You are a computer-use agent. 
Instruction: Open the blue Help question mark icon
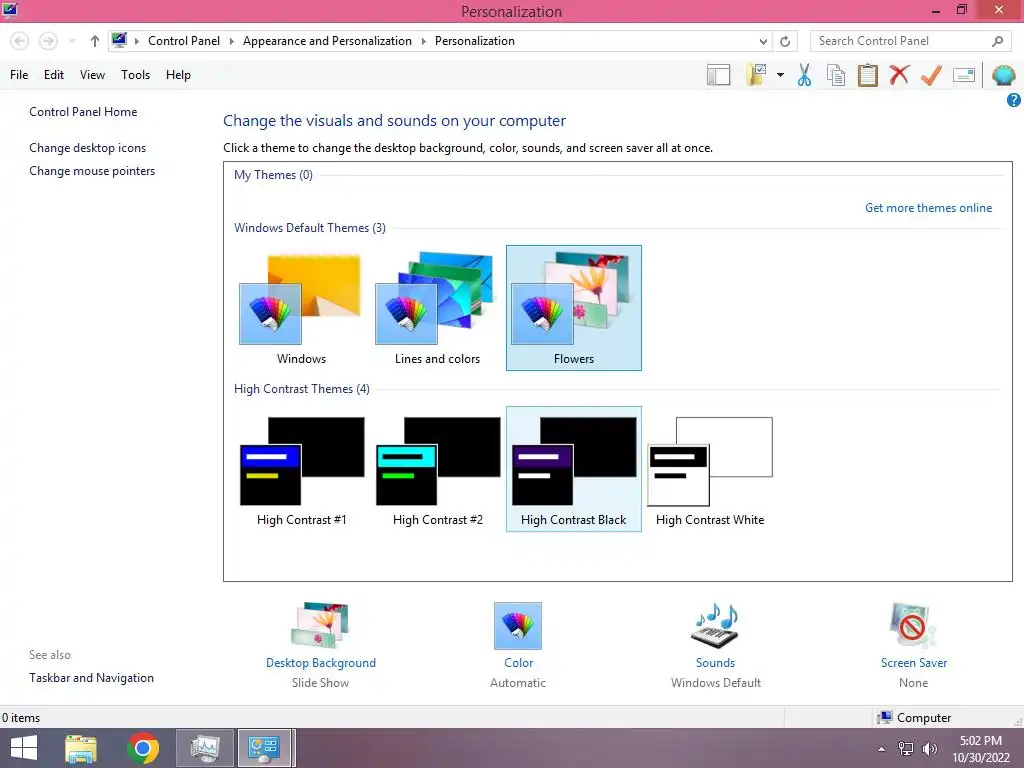coord(1014,100)
